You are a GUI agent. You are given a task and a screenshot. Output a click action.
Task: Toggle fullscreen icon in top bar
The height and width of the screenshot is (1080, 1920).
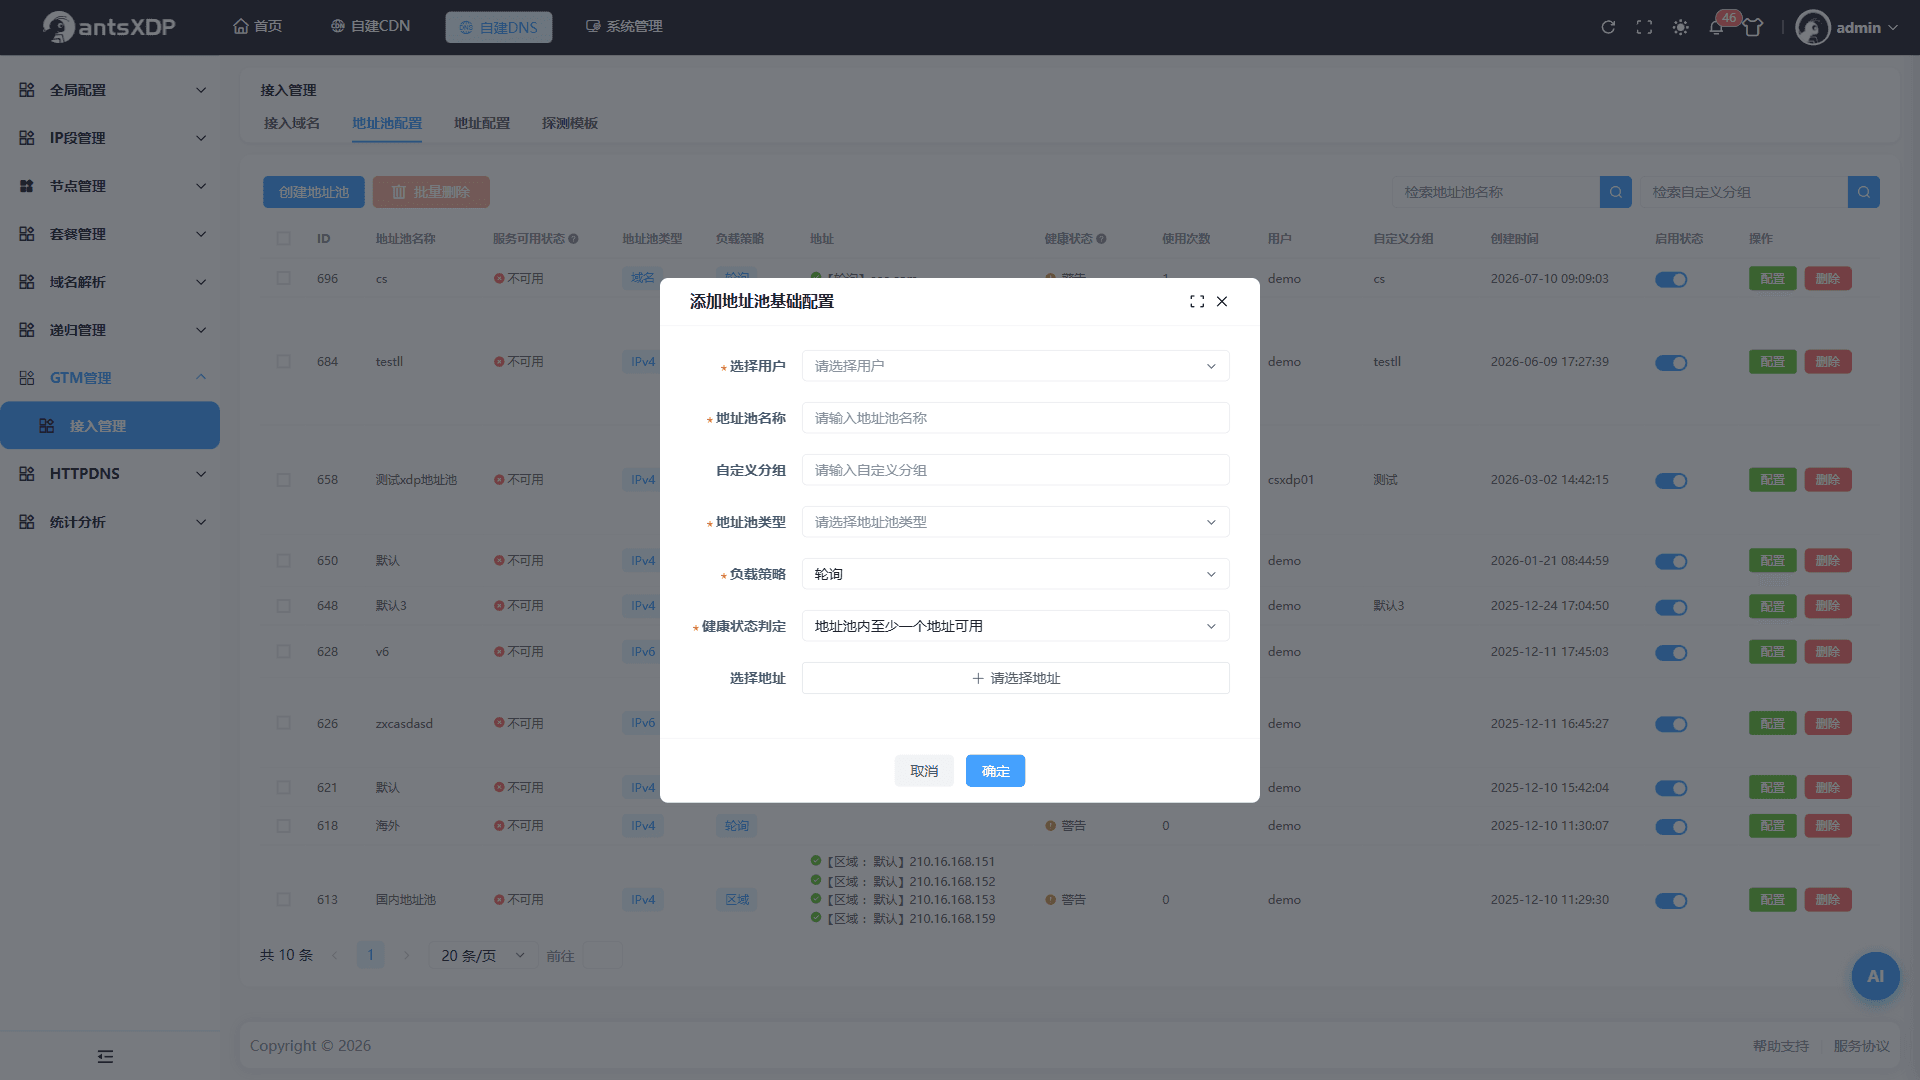pyautogui.click(x=1644, y=27)
